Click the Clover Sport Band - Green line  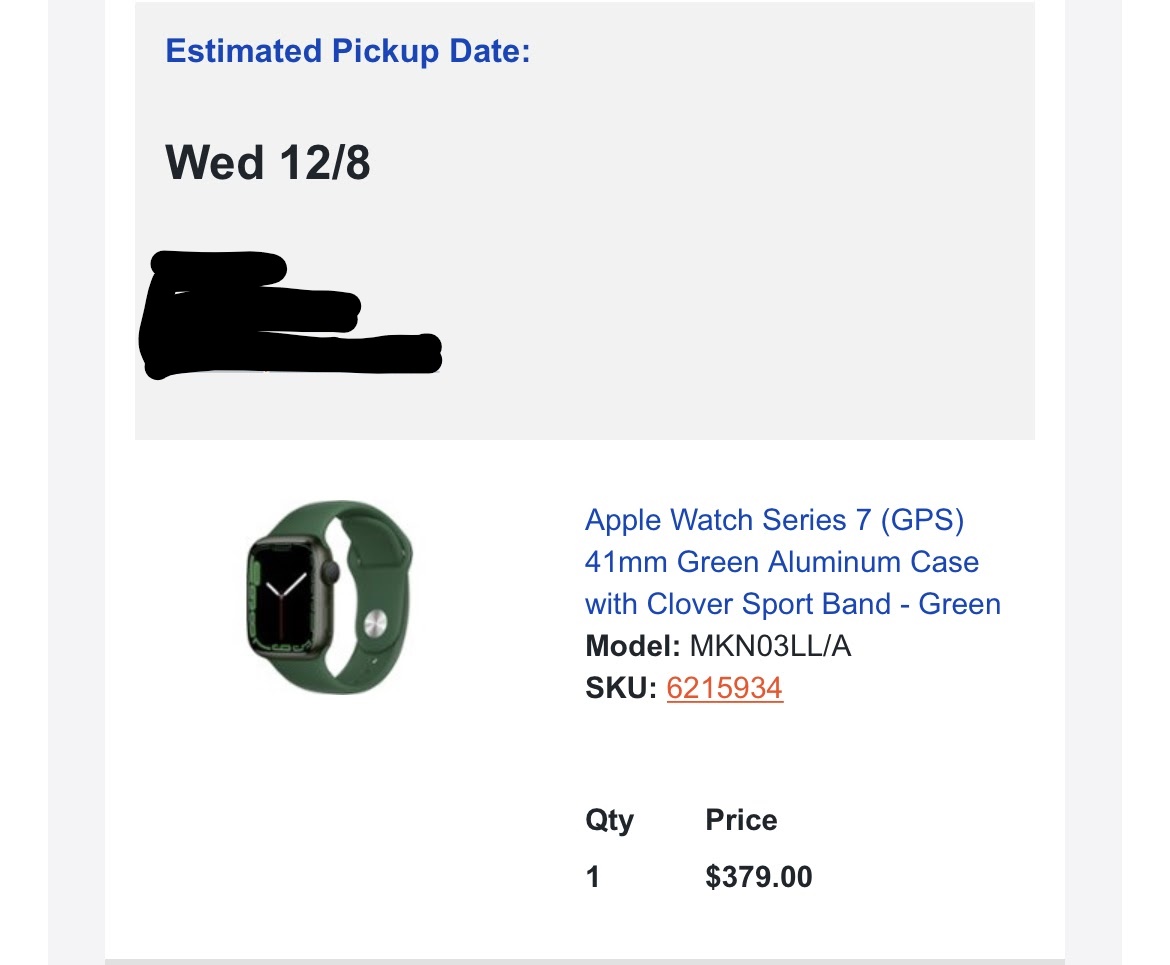point(792,604)
